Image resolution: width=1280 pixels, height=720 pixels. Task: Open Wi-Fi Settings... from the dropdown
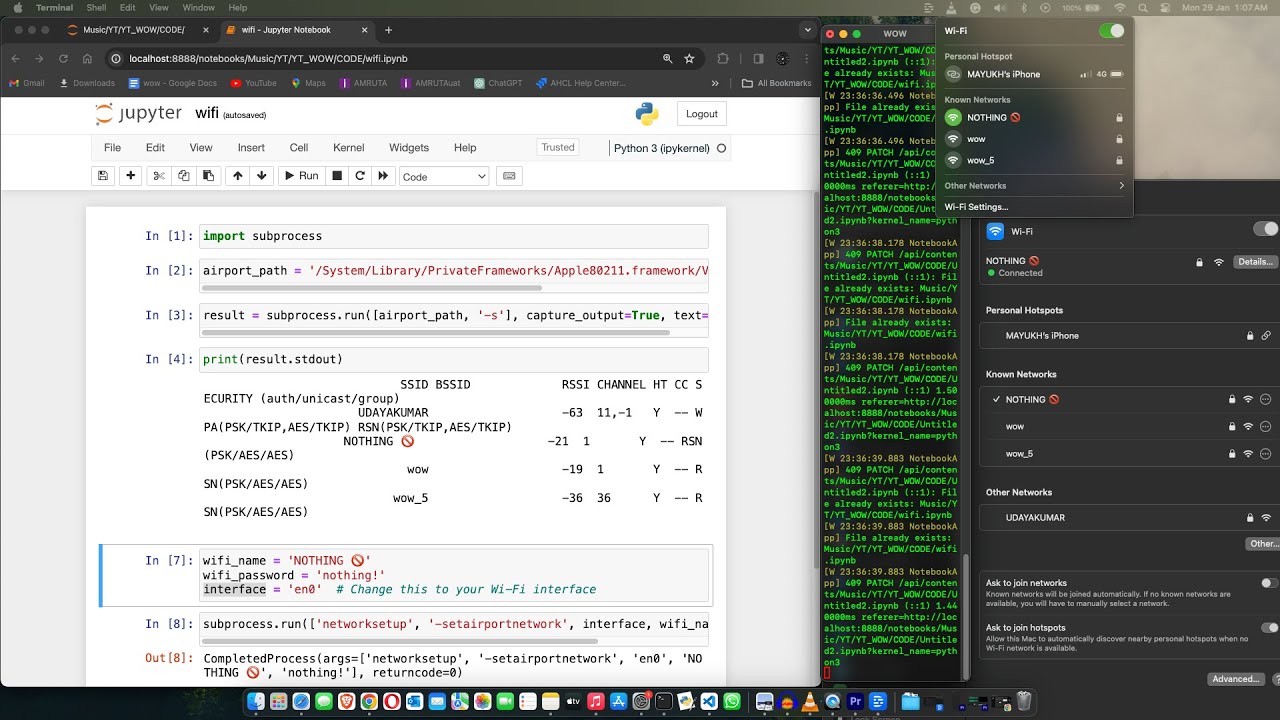(x=976, y=207)
